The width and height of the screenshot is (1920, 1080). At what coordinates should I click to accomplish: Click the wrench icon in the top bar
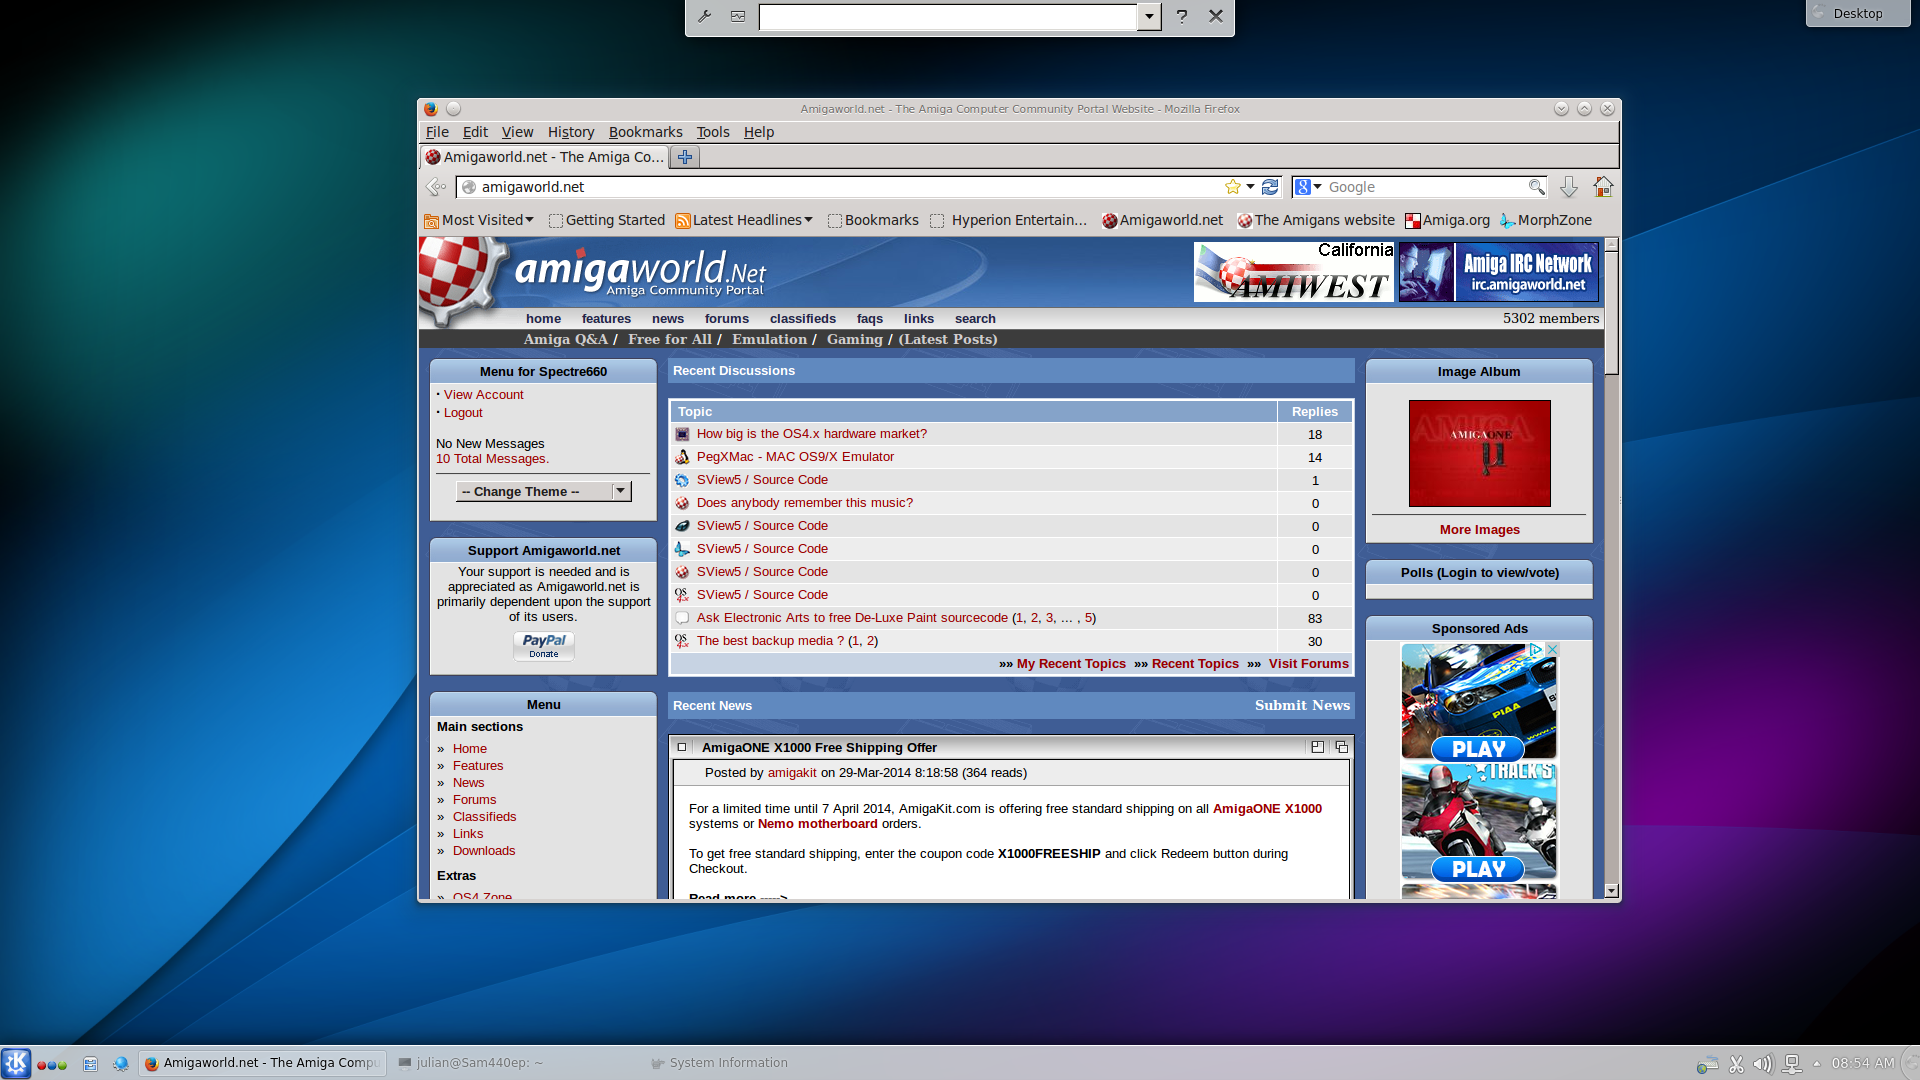pyautogui.click(x=704, y=16)
